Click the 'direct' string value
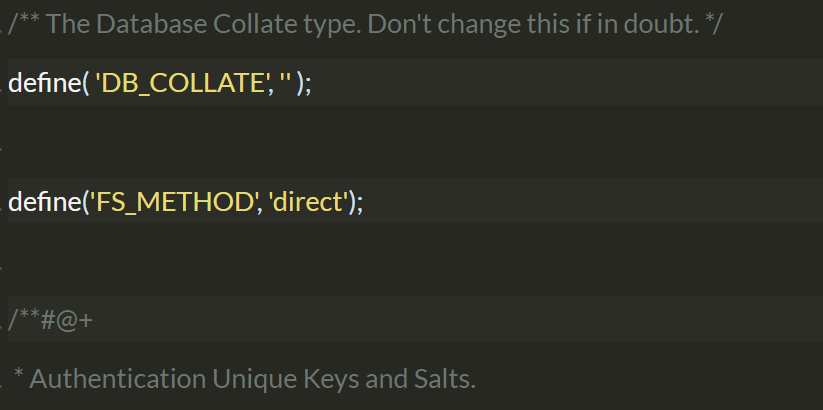This screenshot has height=410, width=823. [x=309, y=202]
